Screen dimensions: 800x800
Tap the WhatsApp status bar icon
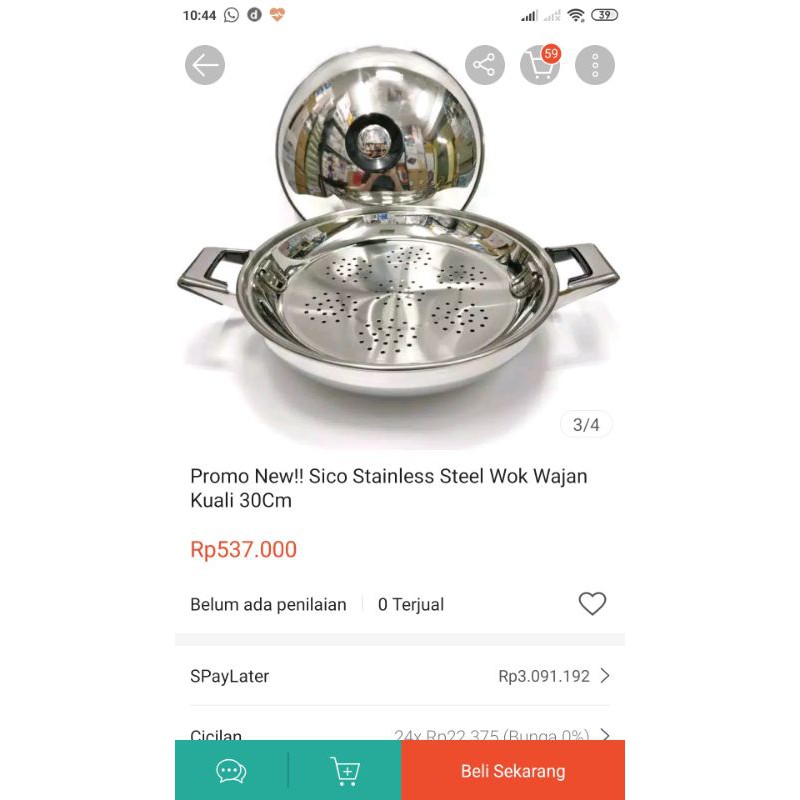pyautogui.click(x=231, y=15)
